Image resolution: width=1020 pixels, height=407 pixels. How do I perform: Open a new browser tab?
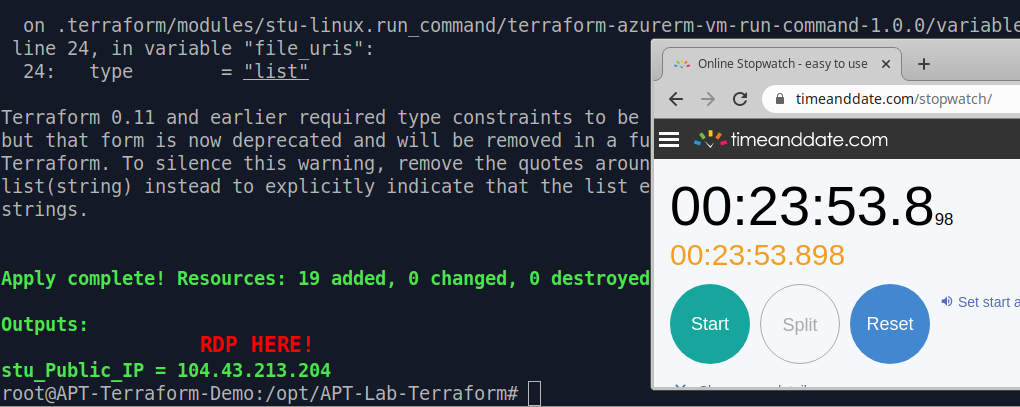pos(924,64)
